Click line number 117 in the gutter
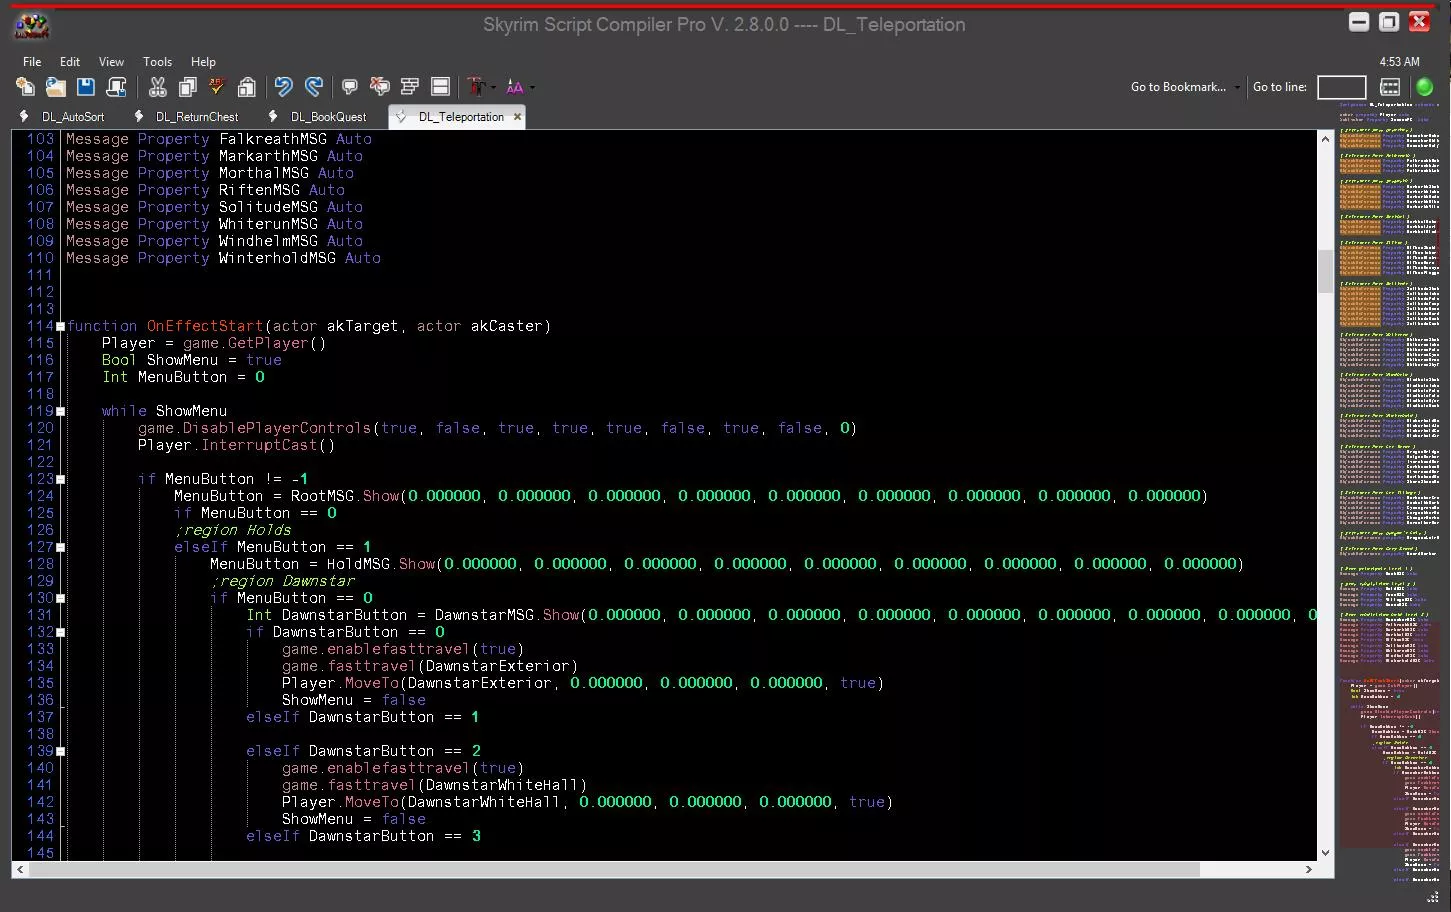The width and height of the screenshot is (1451, 912). coord(40,377)
